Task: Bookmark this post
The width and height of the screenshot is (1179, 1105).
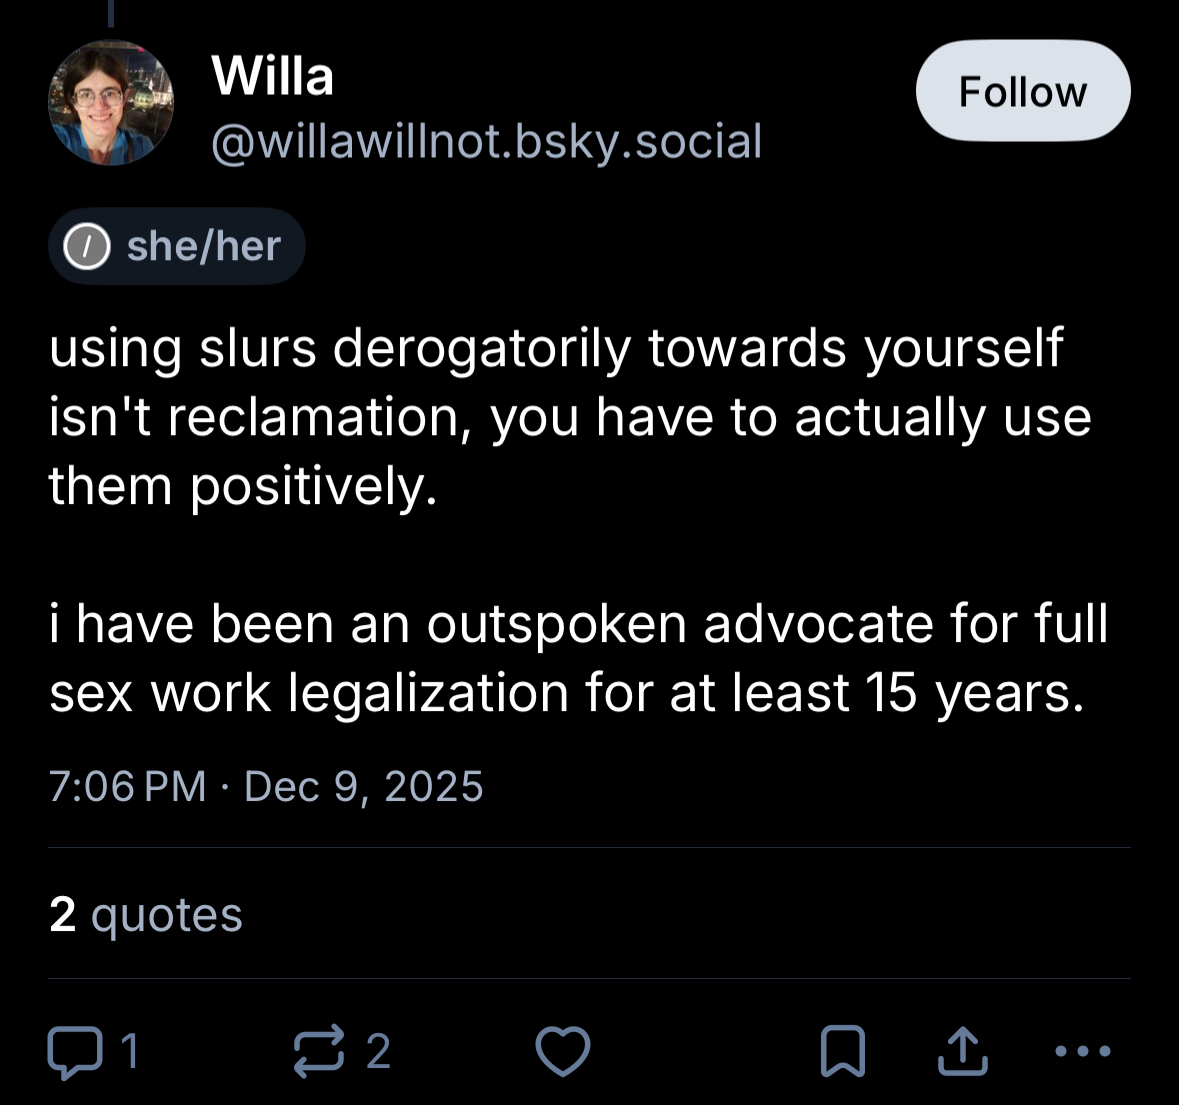Action: 842,1051
